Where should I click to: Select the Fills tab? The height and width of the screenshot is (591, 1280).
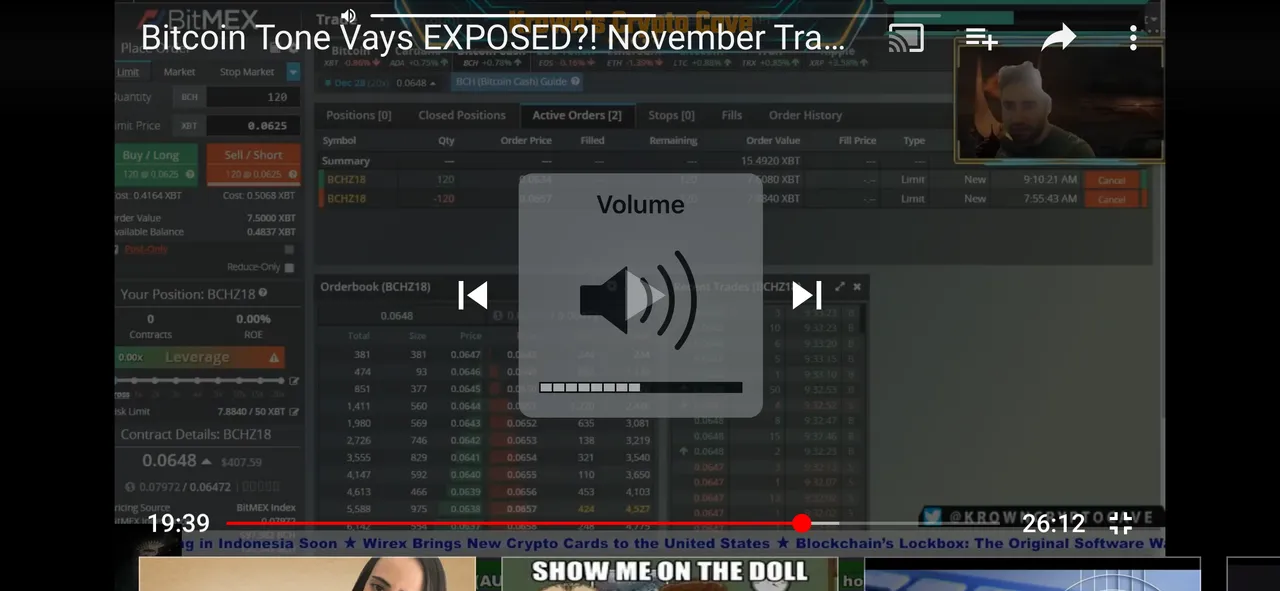pos(732,115)
